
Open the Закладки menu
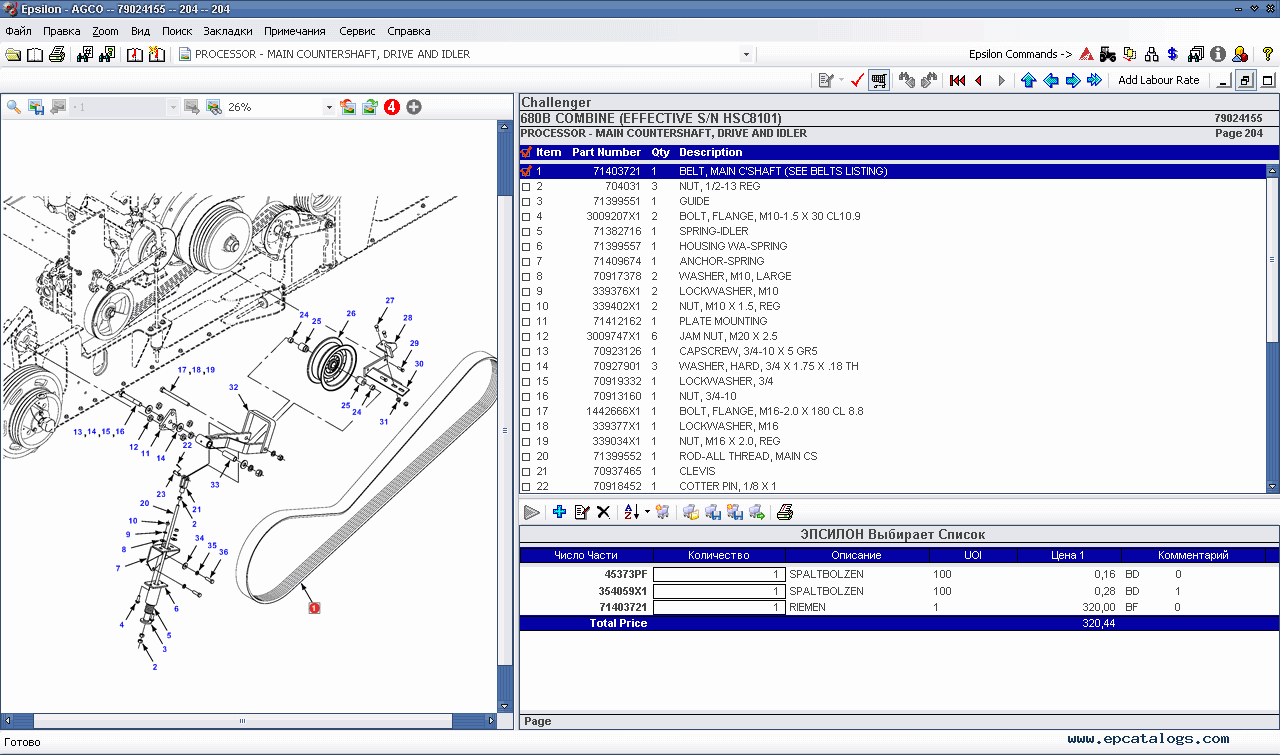click(227, 31)
